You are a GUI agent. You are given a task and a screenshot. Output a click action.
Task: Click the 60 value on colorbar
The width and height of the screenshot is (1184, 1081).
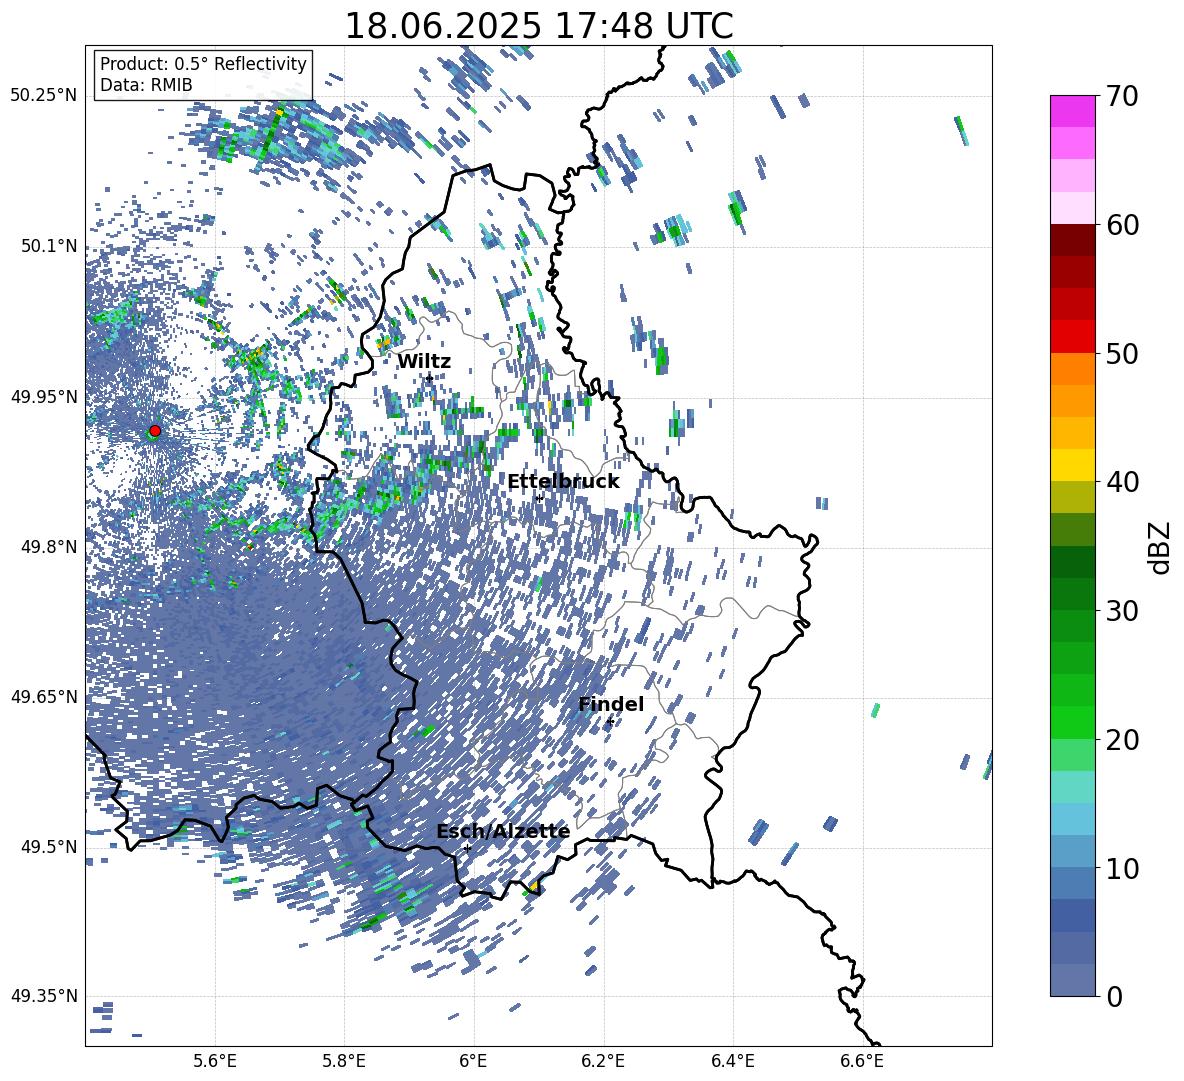point(1121,225)
